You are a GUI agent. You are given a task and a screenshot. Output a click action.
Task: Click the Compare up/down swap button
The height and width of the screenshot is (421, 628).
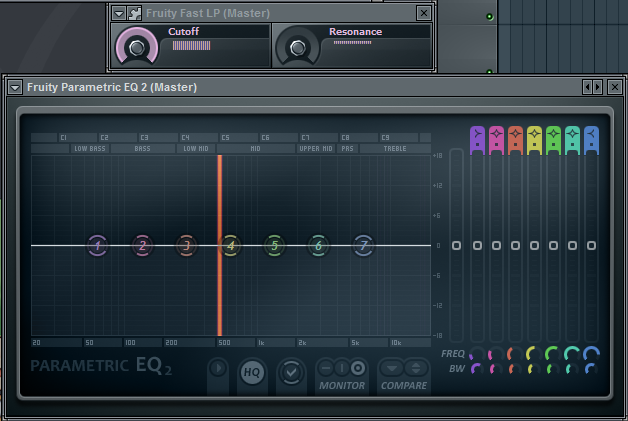tap(415, 368)
